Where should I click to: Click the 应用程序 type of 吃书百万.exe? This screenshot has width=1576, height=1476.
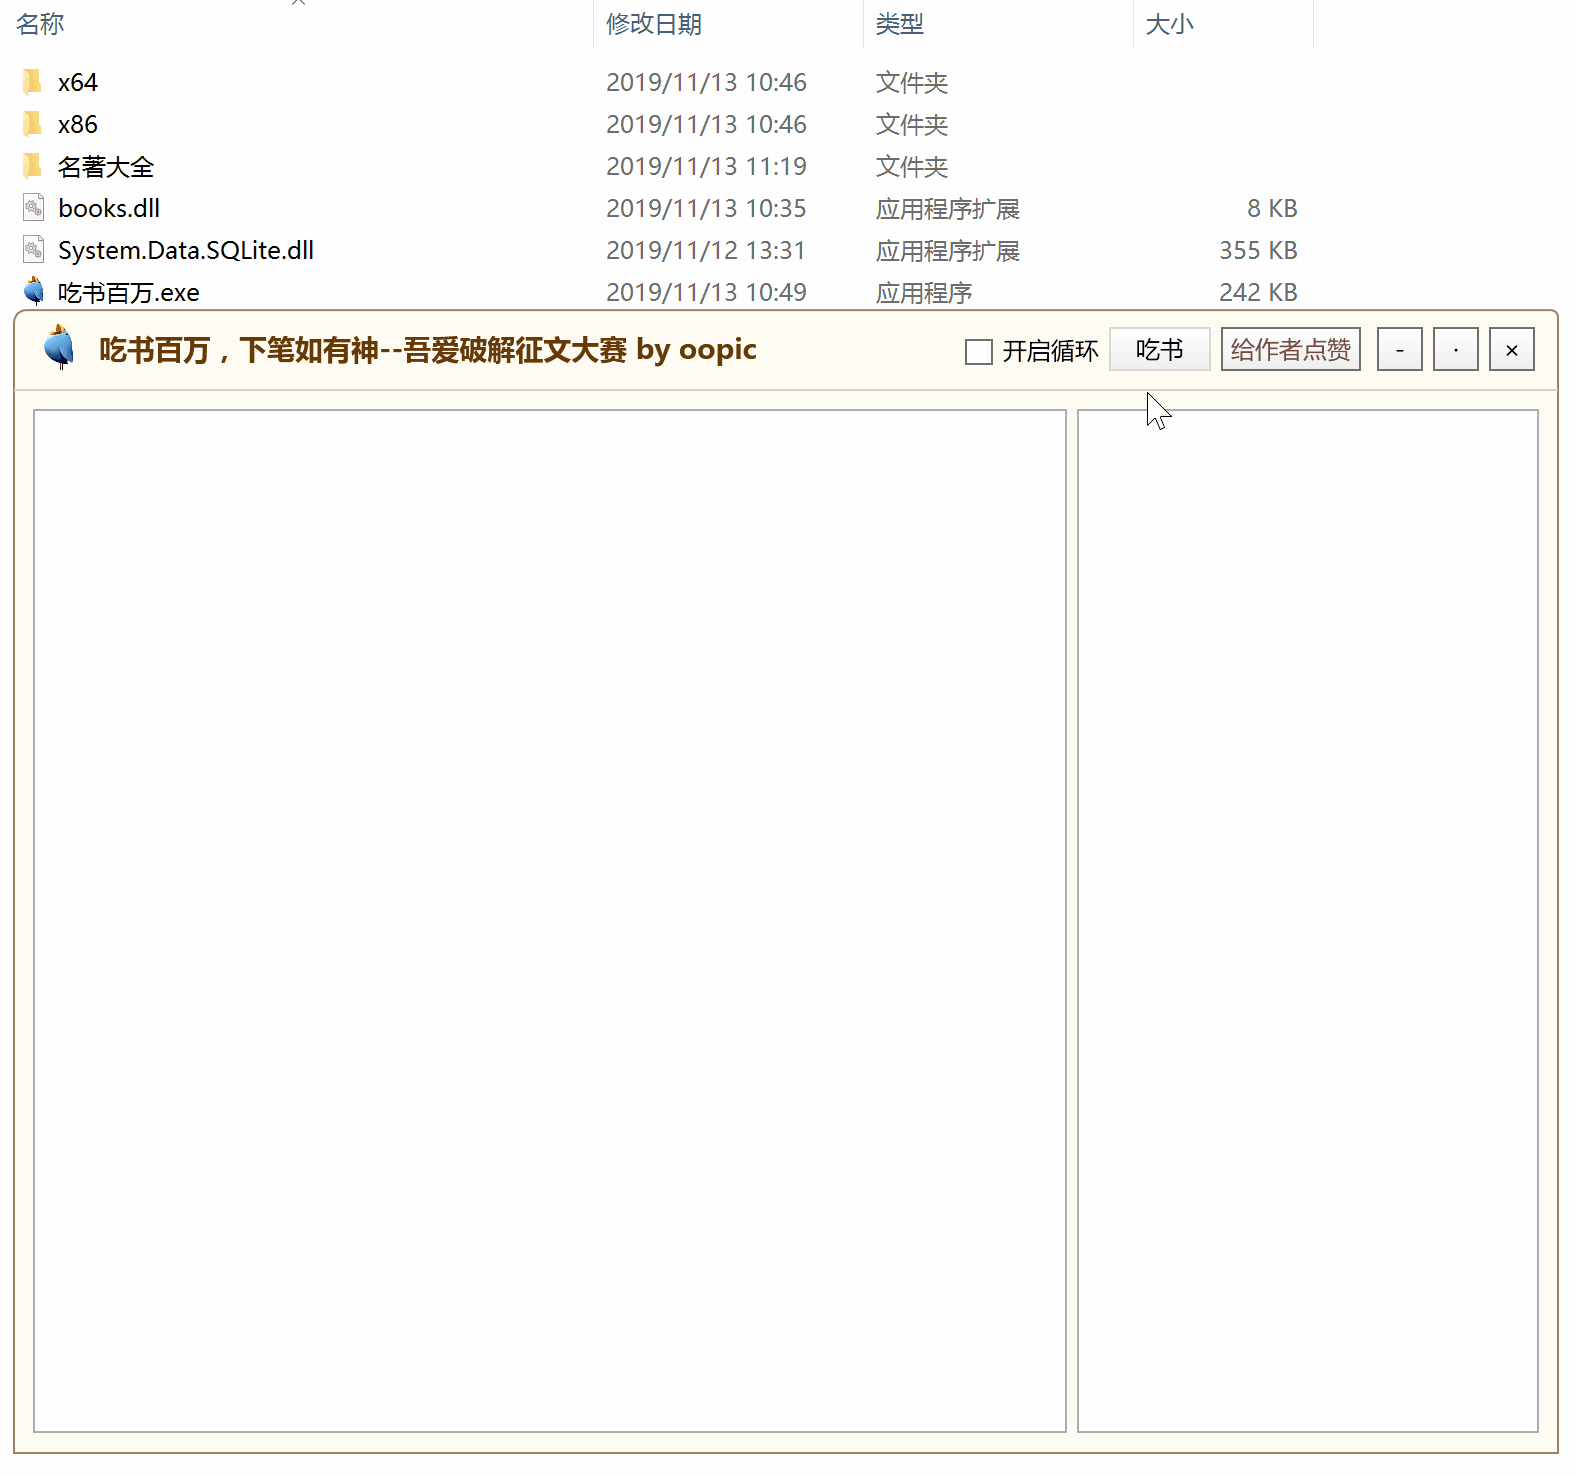pos(924,292)
